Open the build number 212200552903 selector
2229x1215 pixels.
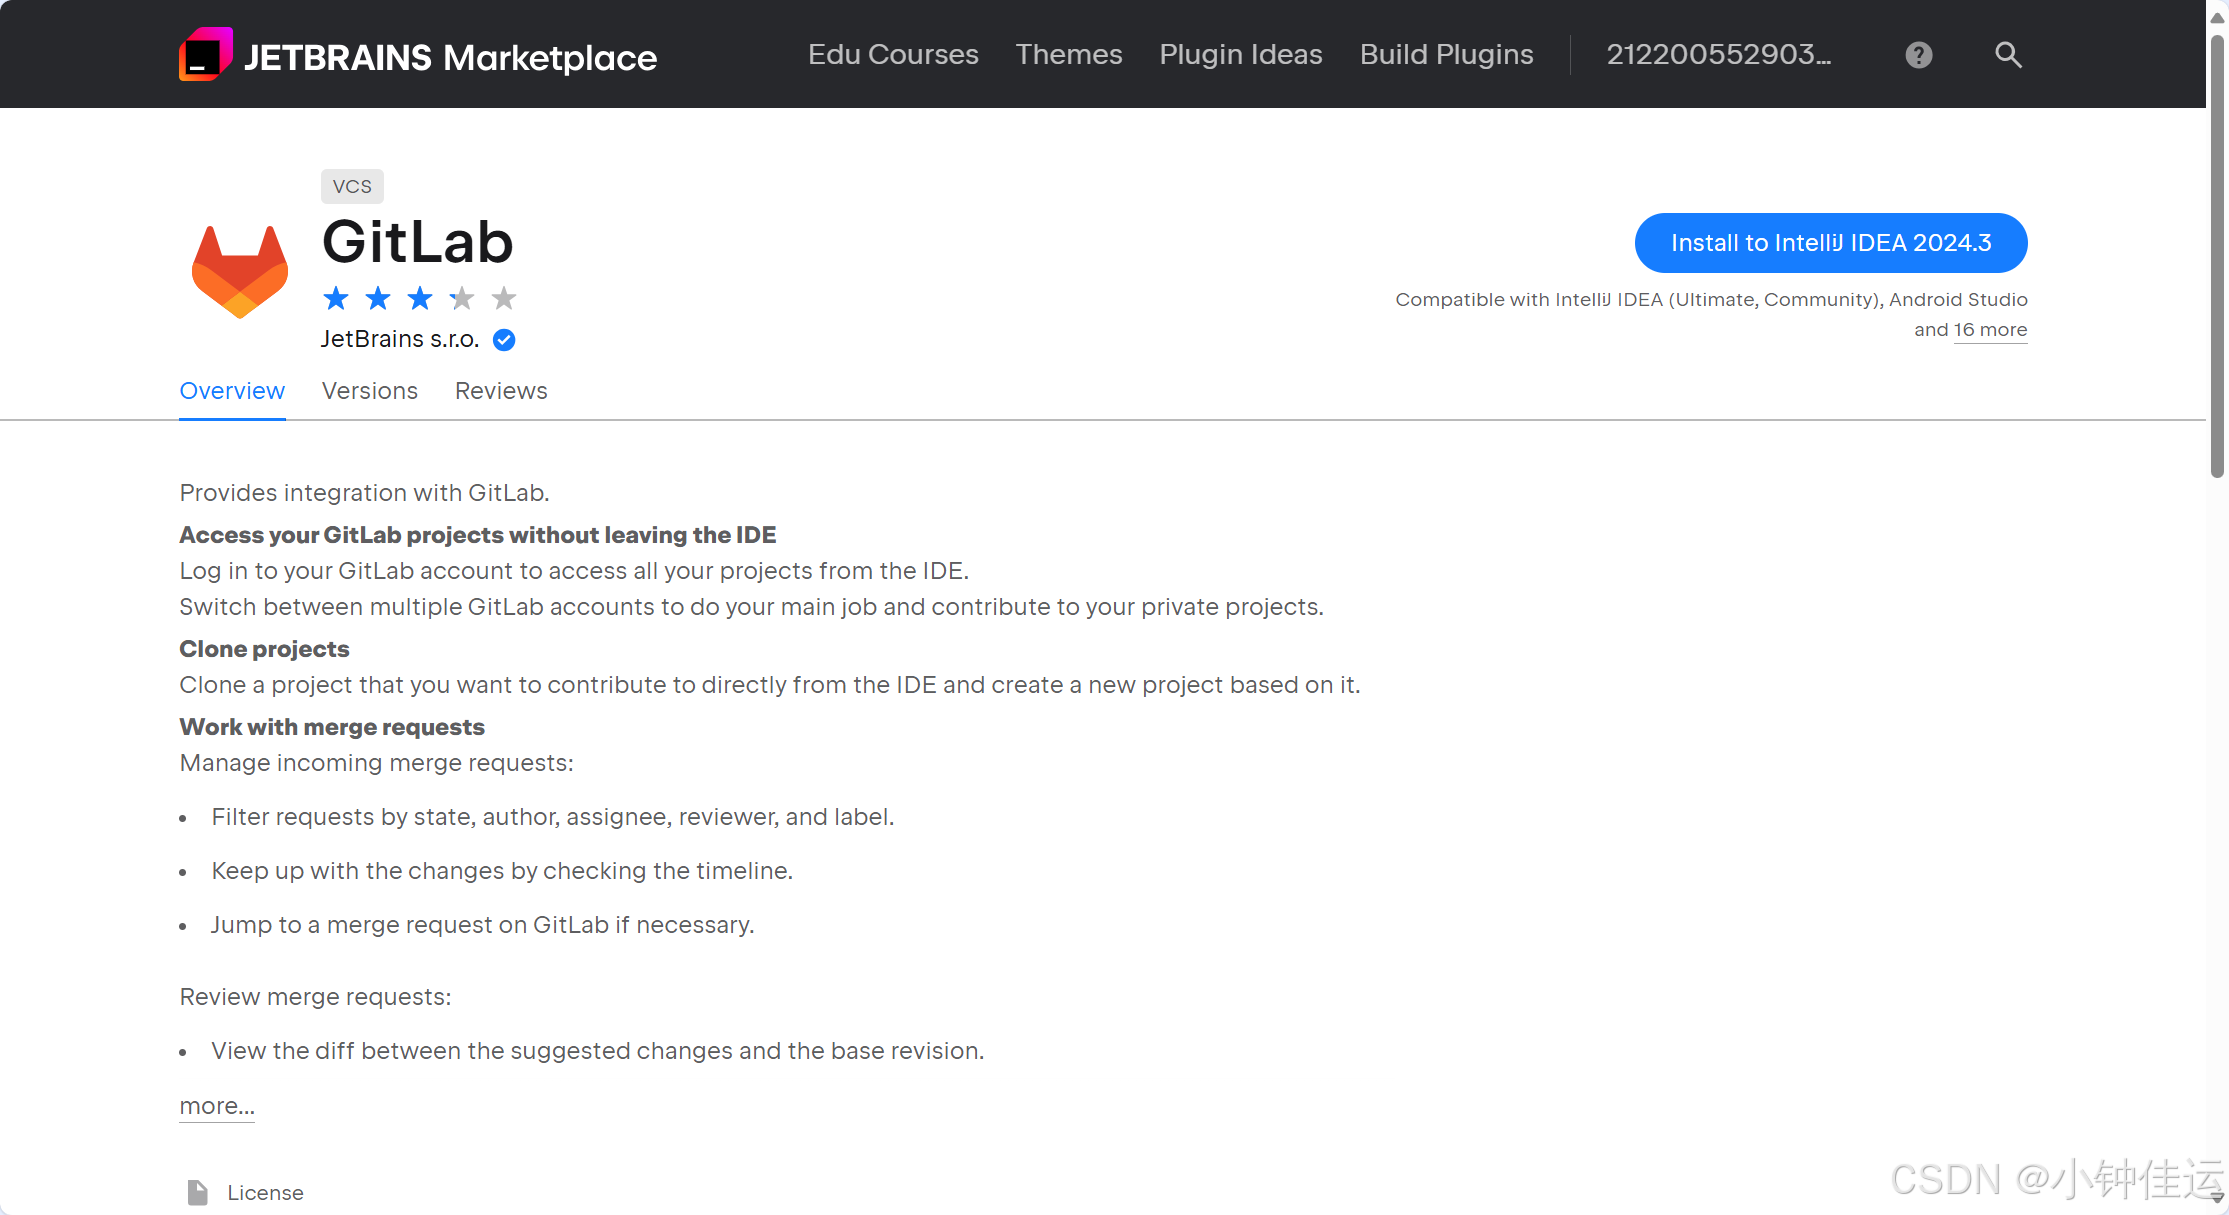pos(1720,55)
